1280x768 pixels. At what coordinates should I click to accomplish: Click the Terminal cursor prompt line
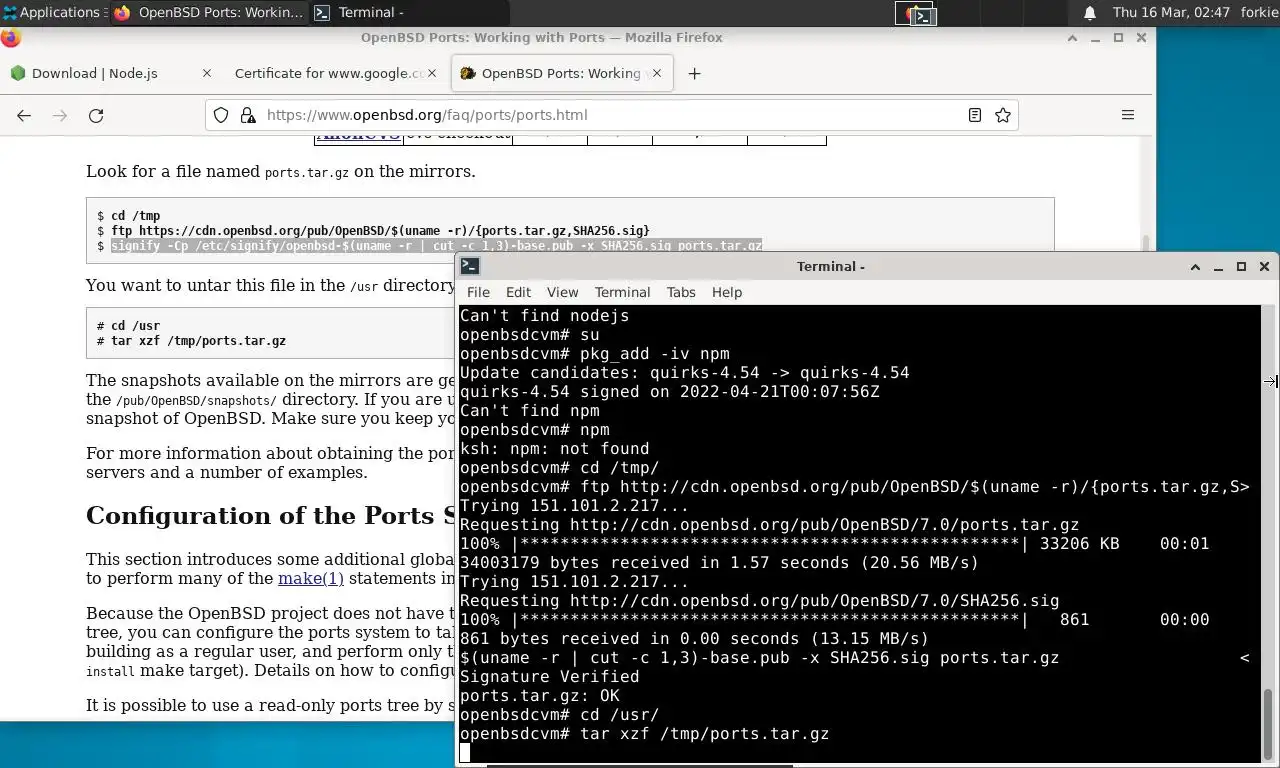point(465,753)
